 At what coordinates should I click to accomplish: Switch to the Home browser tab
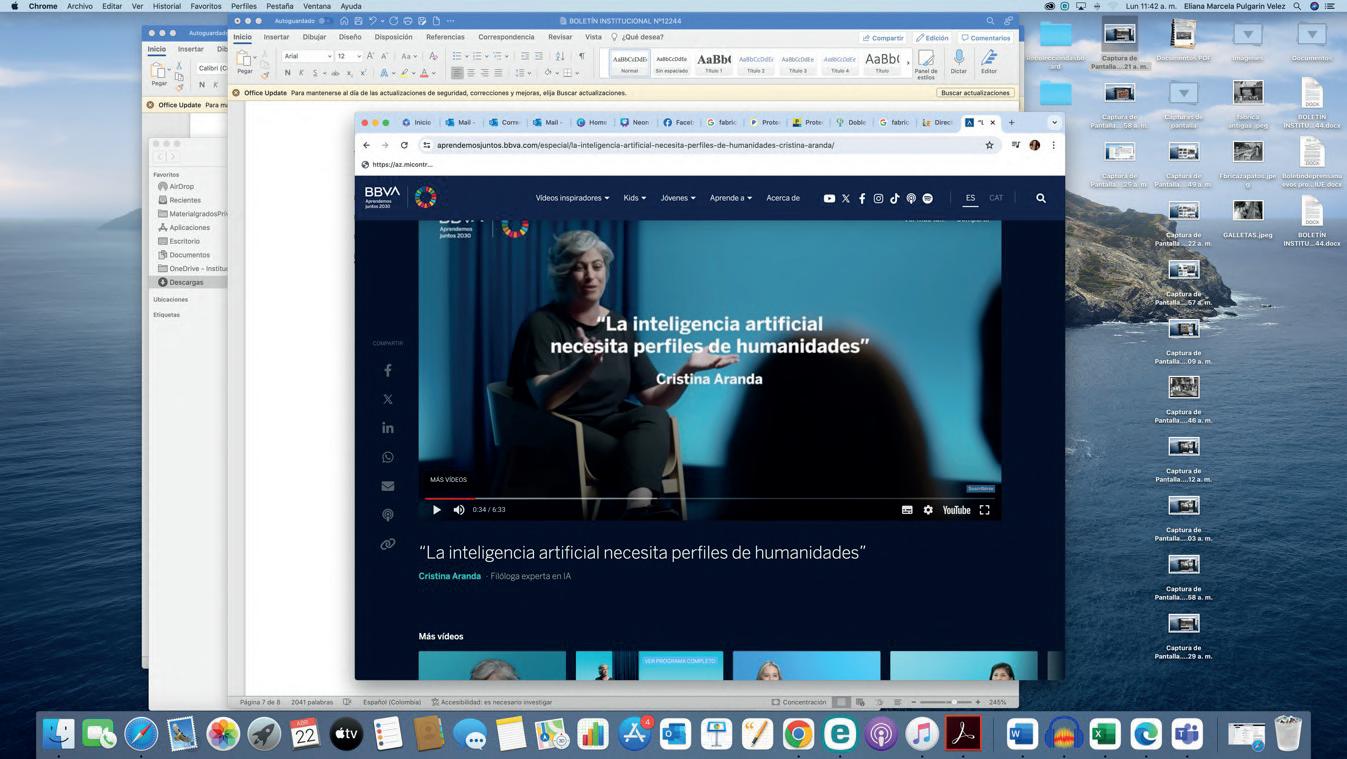coord(593,123)
